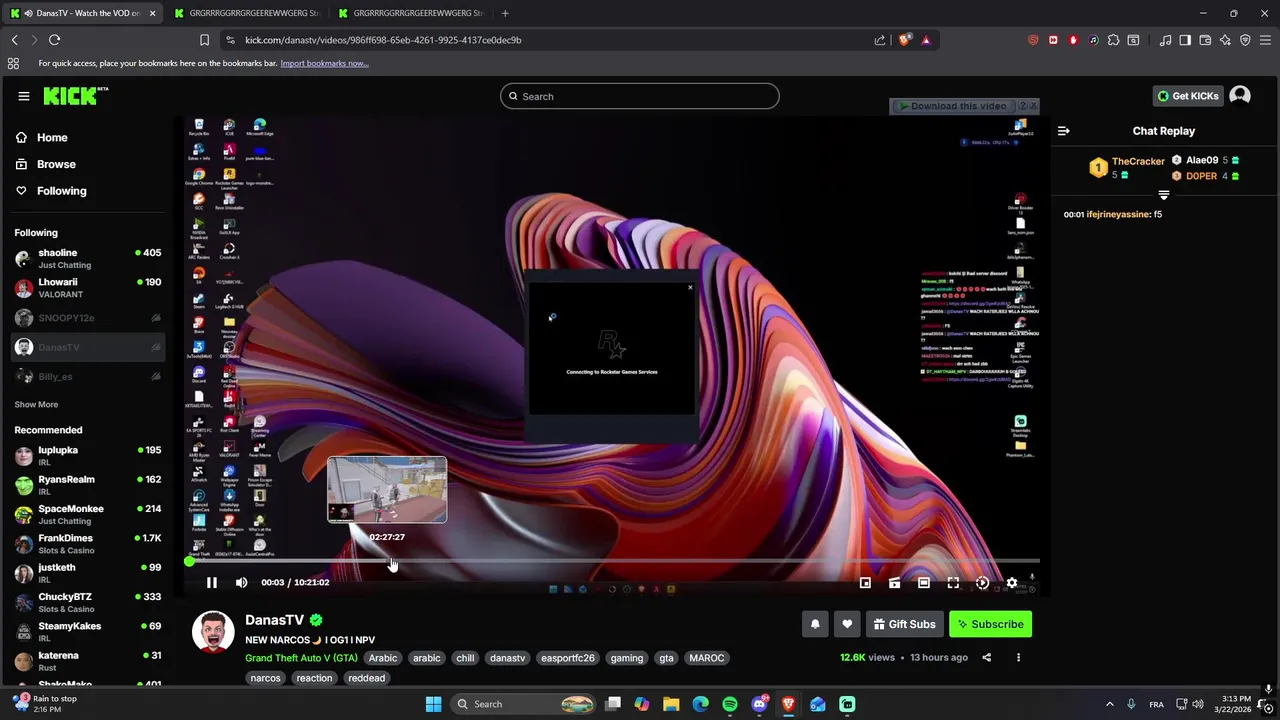Viewport: 1280px width, 720px height.
Task: Bookmark this page using the bookmark icon
Action: pos(204,40)
